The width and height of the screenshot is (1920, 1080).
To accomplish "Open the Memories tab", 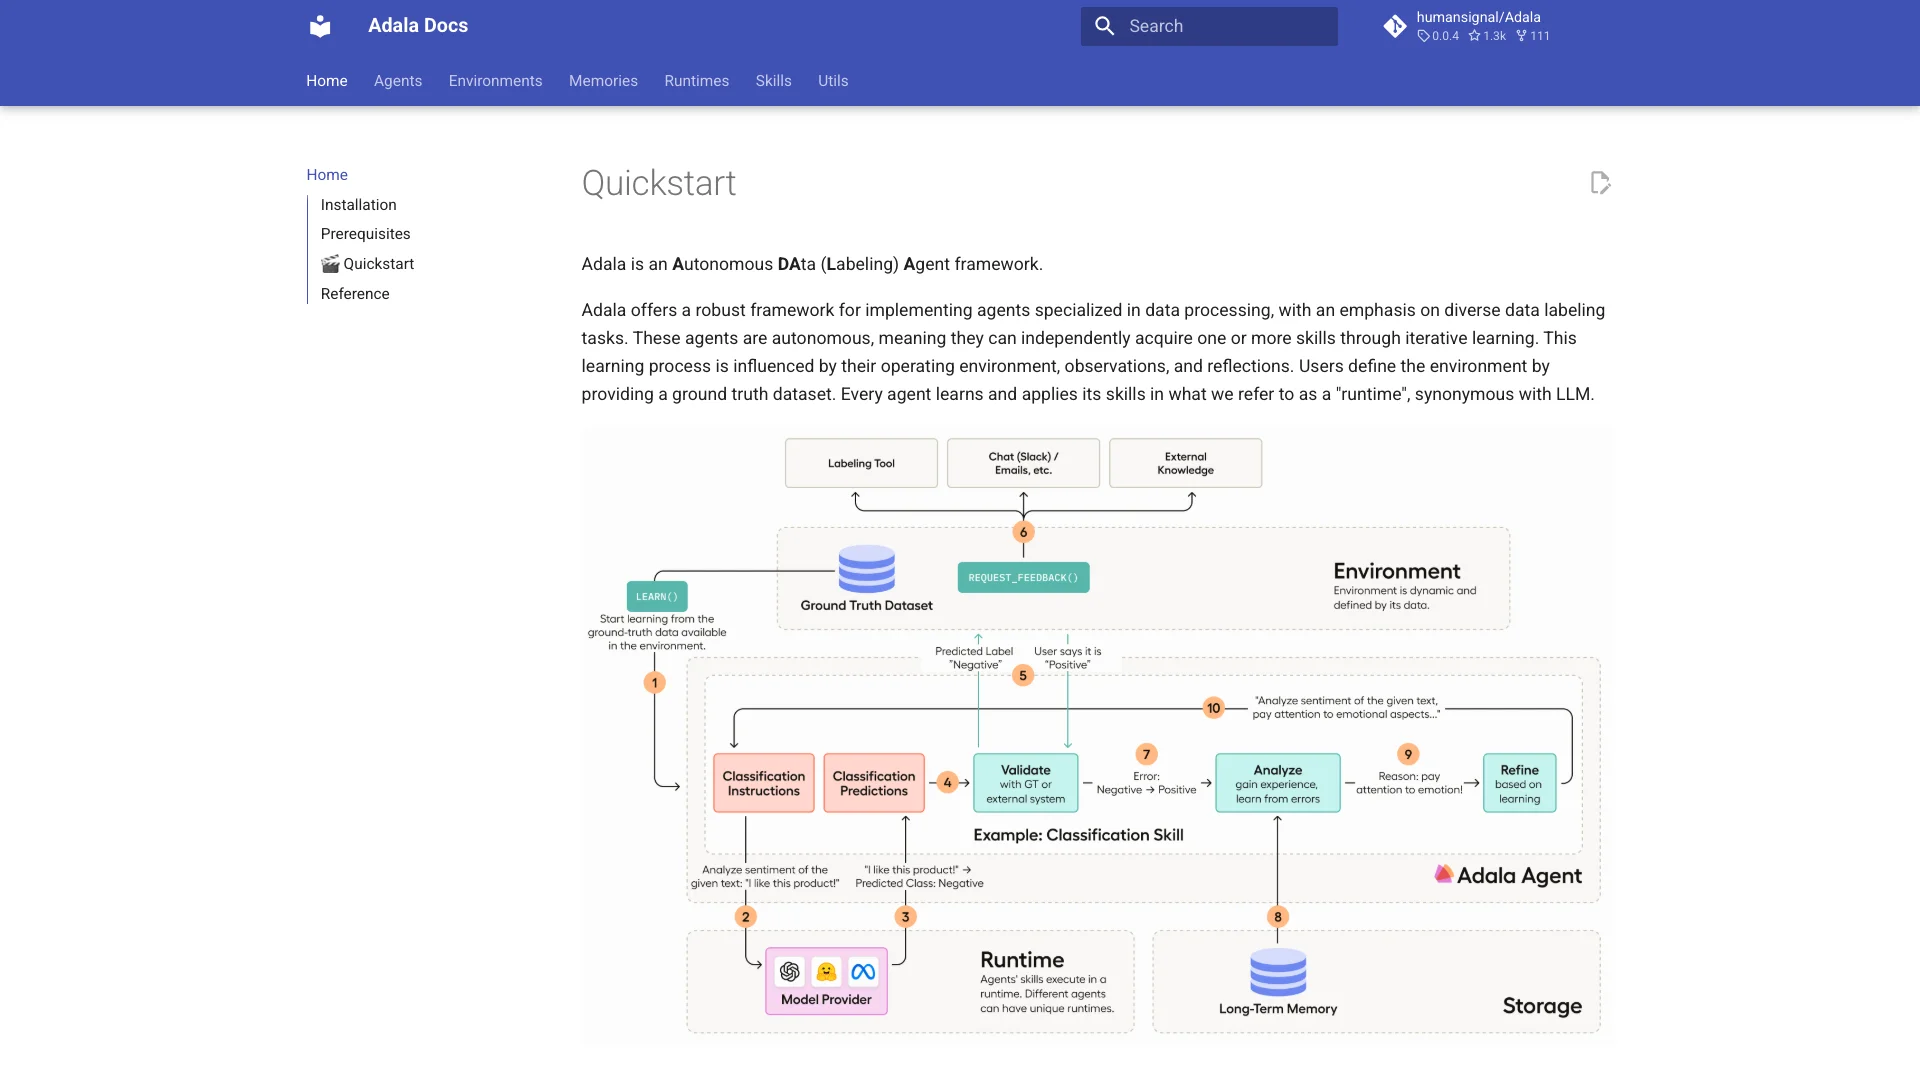I will pos(603,81).
